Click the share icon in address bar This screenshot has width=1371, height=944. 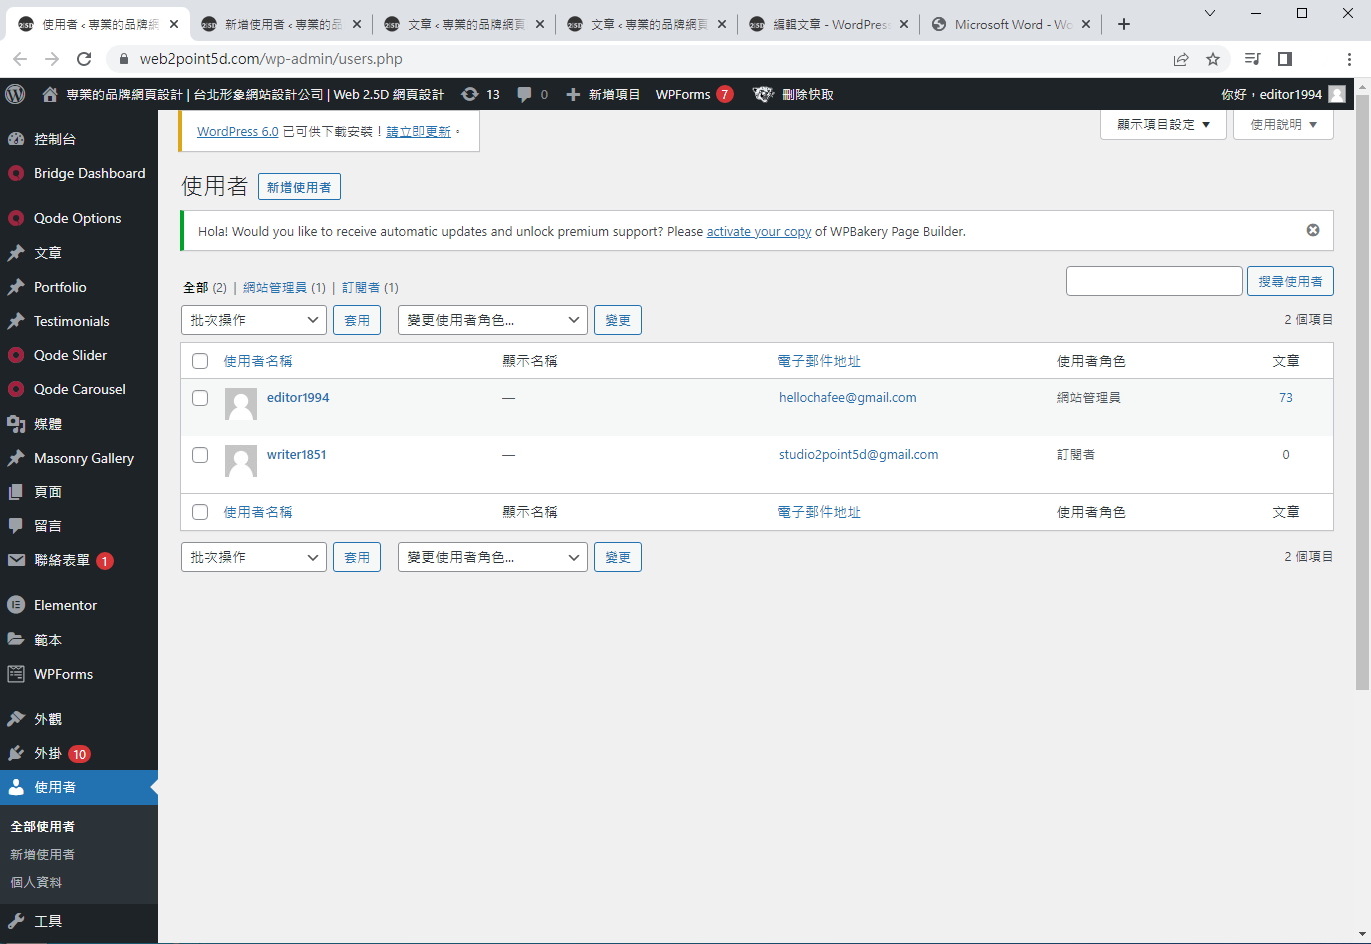[x=1181, y=59]
